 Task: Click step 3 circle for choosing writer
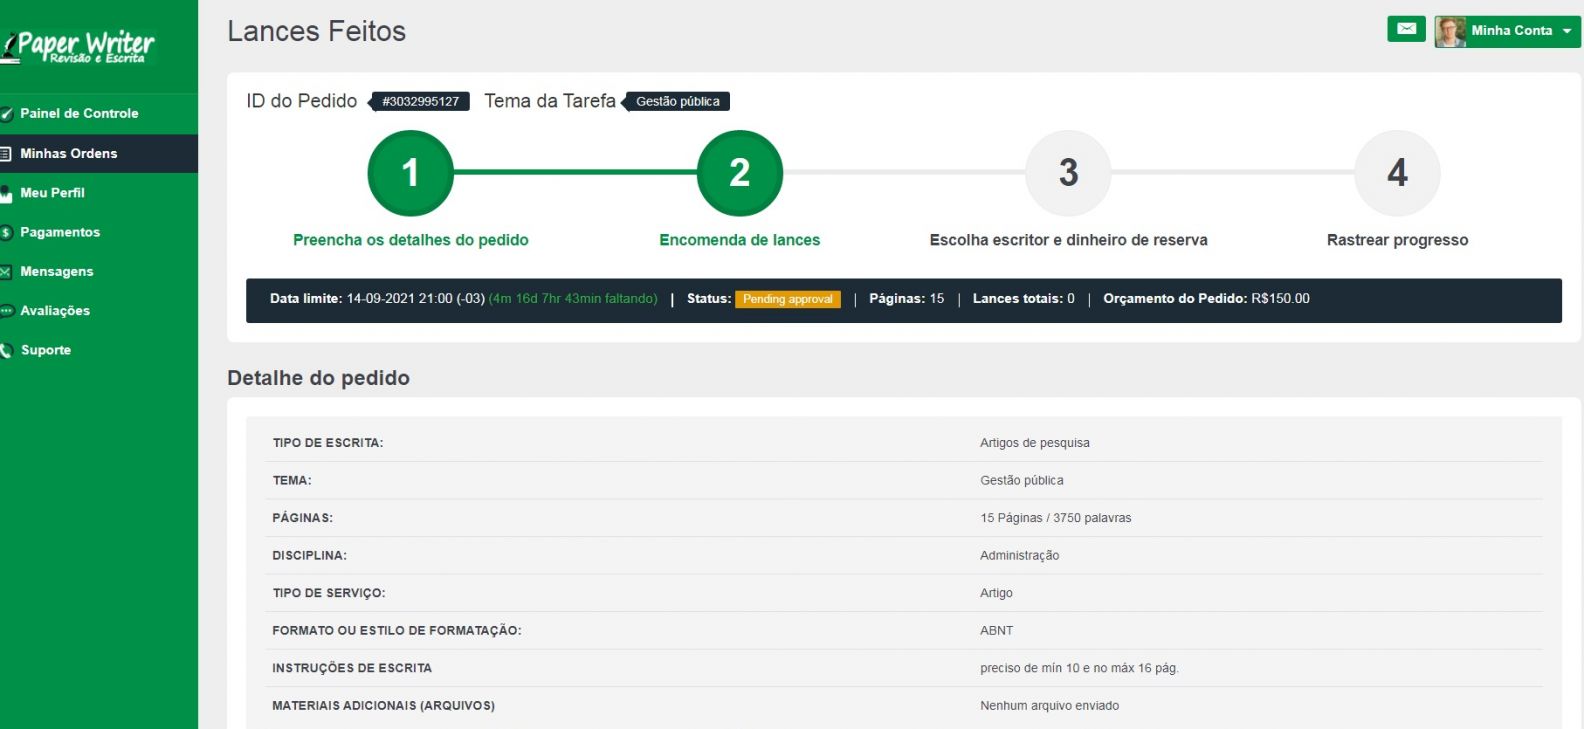tap(1068, 173)
